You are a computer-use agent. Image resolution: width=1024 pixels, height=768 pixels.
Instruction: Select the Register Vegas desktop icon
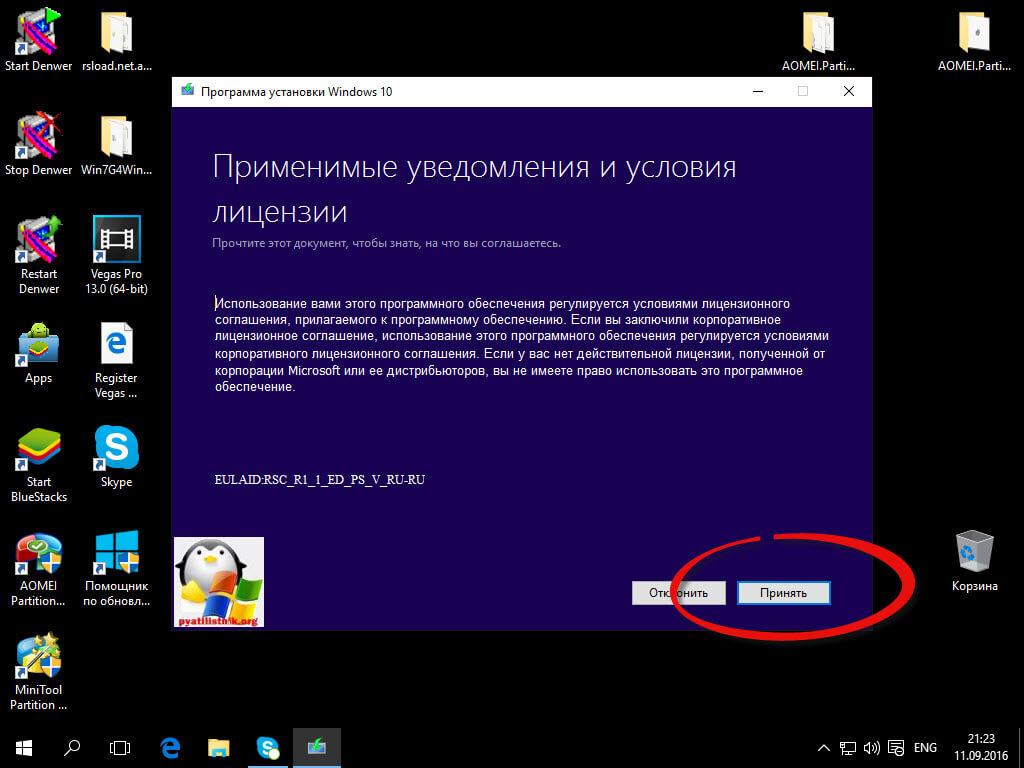pyautogui.click(x=116, y=360)
